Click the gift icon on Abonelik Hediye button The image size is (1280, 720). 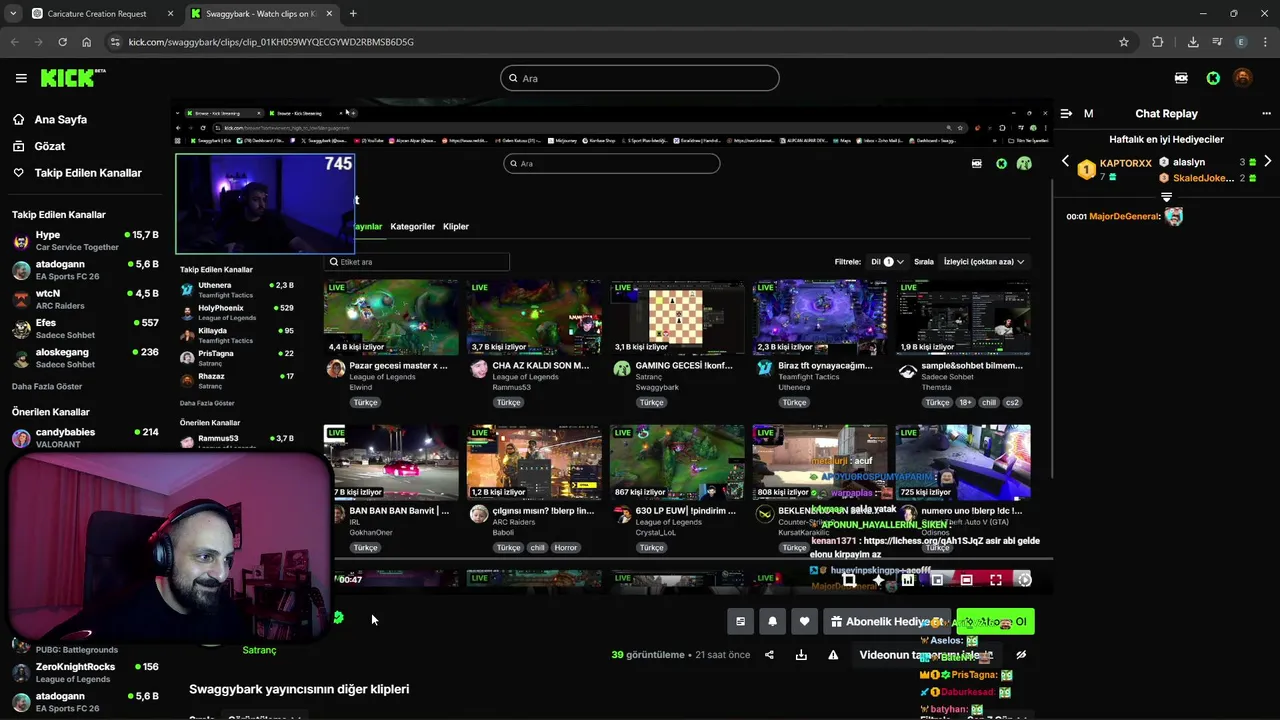click(x=836, y=621)
